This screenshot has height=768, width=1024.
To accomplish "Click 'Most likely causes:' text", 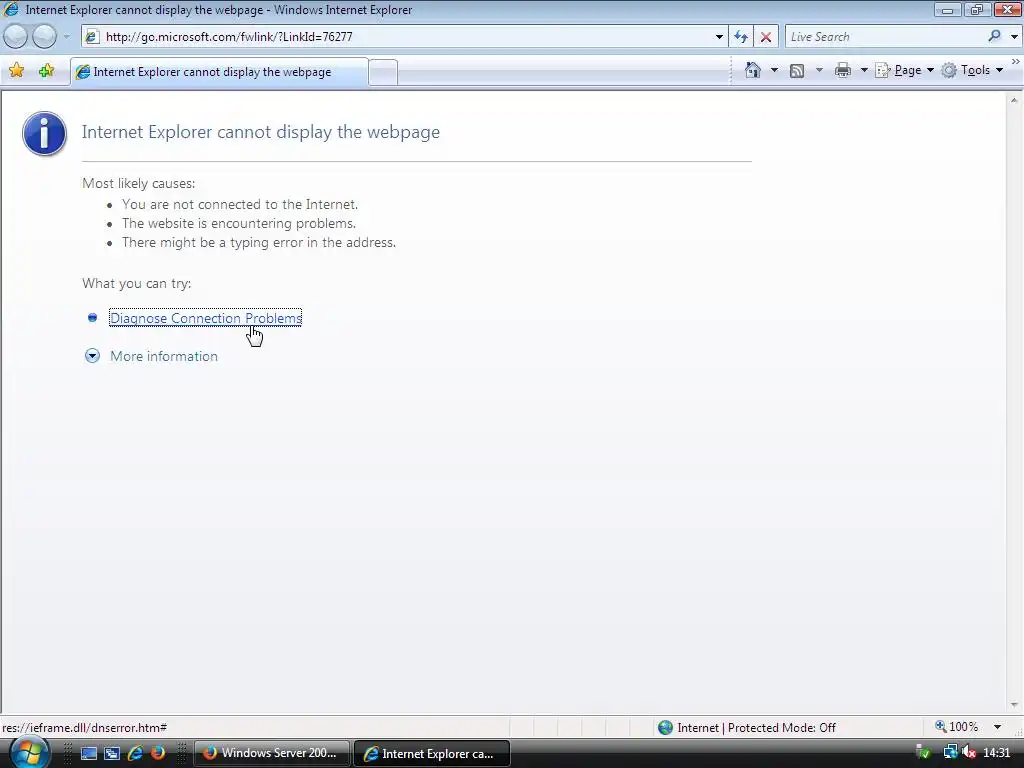I will 138,184.
